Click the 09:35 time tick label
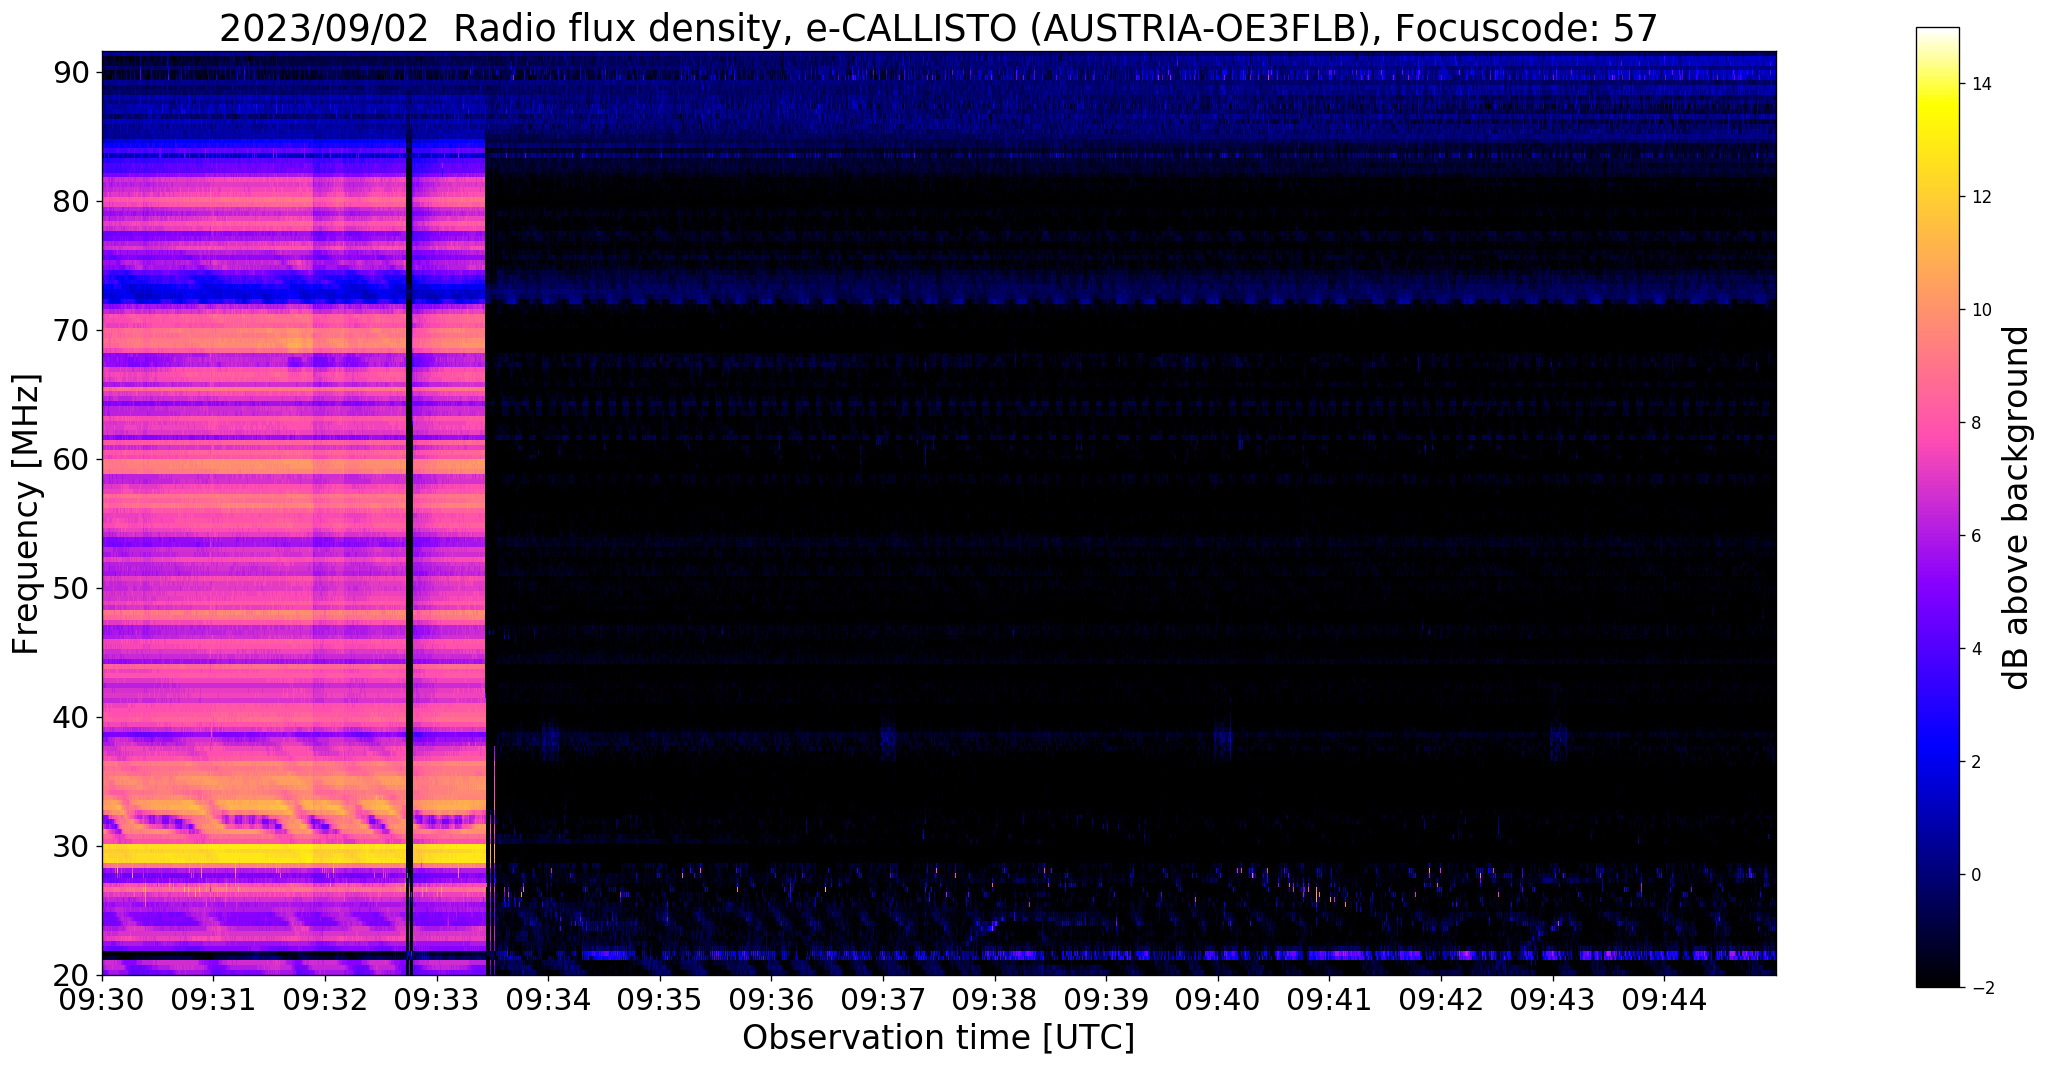 pos(660,998)
